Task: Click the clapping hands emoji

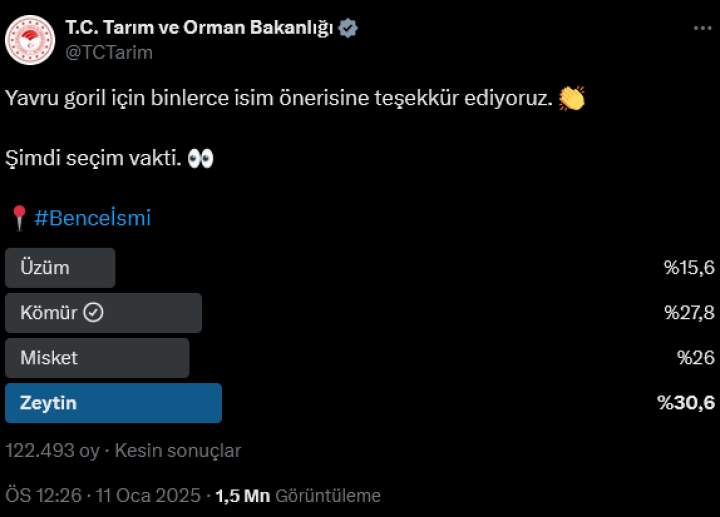Action: point(571,99)
